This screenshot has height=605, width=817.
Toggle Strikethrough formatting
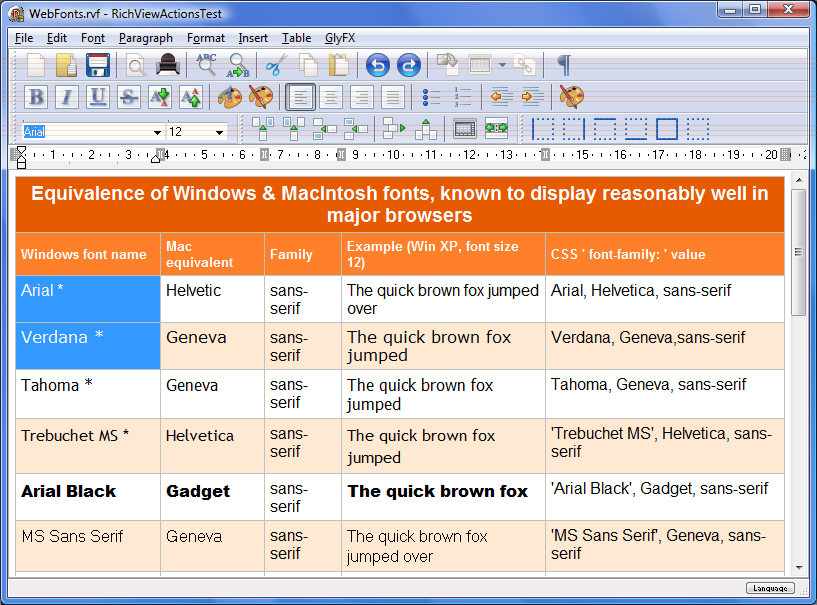coord(129,97)
